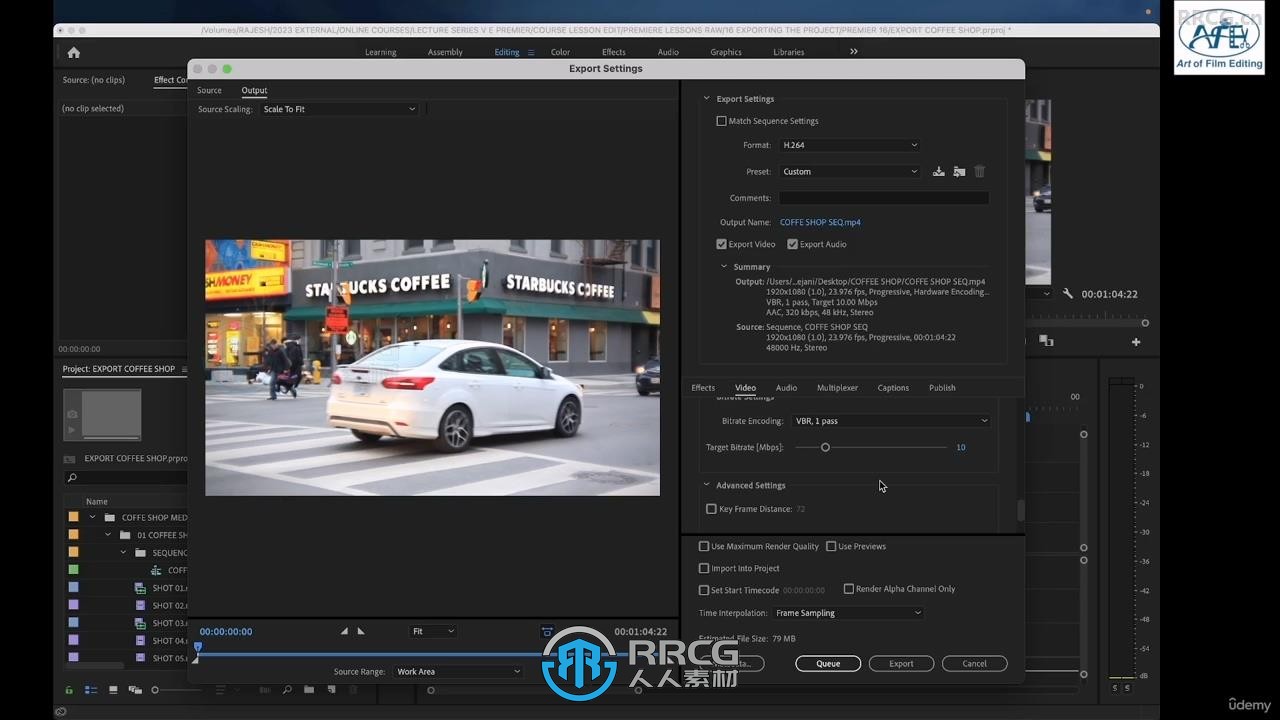This screenshot has height=720, width=1280.
Task: Uncheck the Export Audio checkbox
Action: point(792,244)
